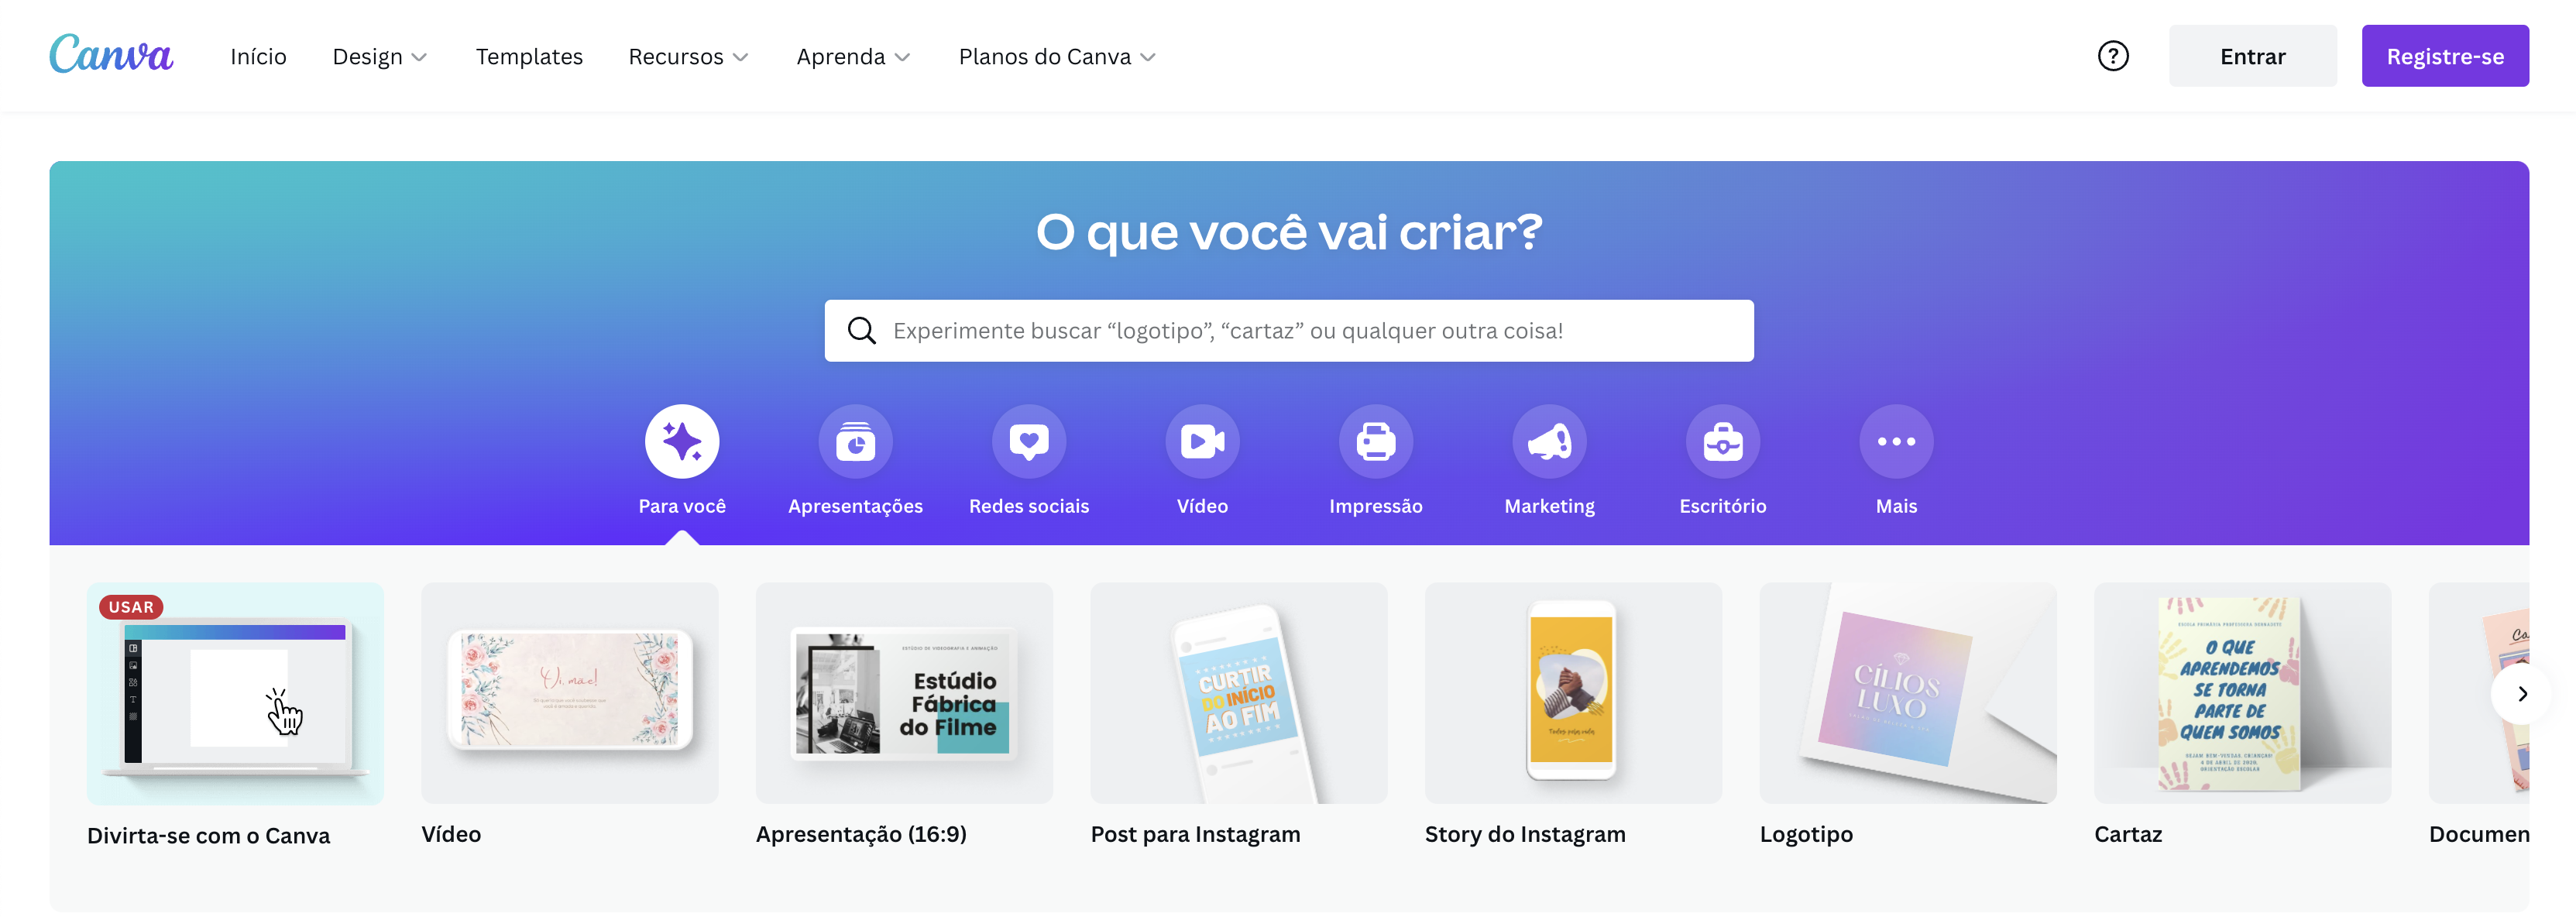
Task: Open the Impressão printer icon
Action: (x=1376, y=441)
